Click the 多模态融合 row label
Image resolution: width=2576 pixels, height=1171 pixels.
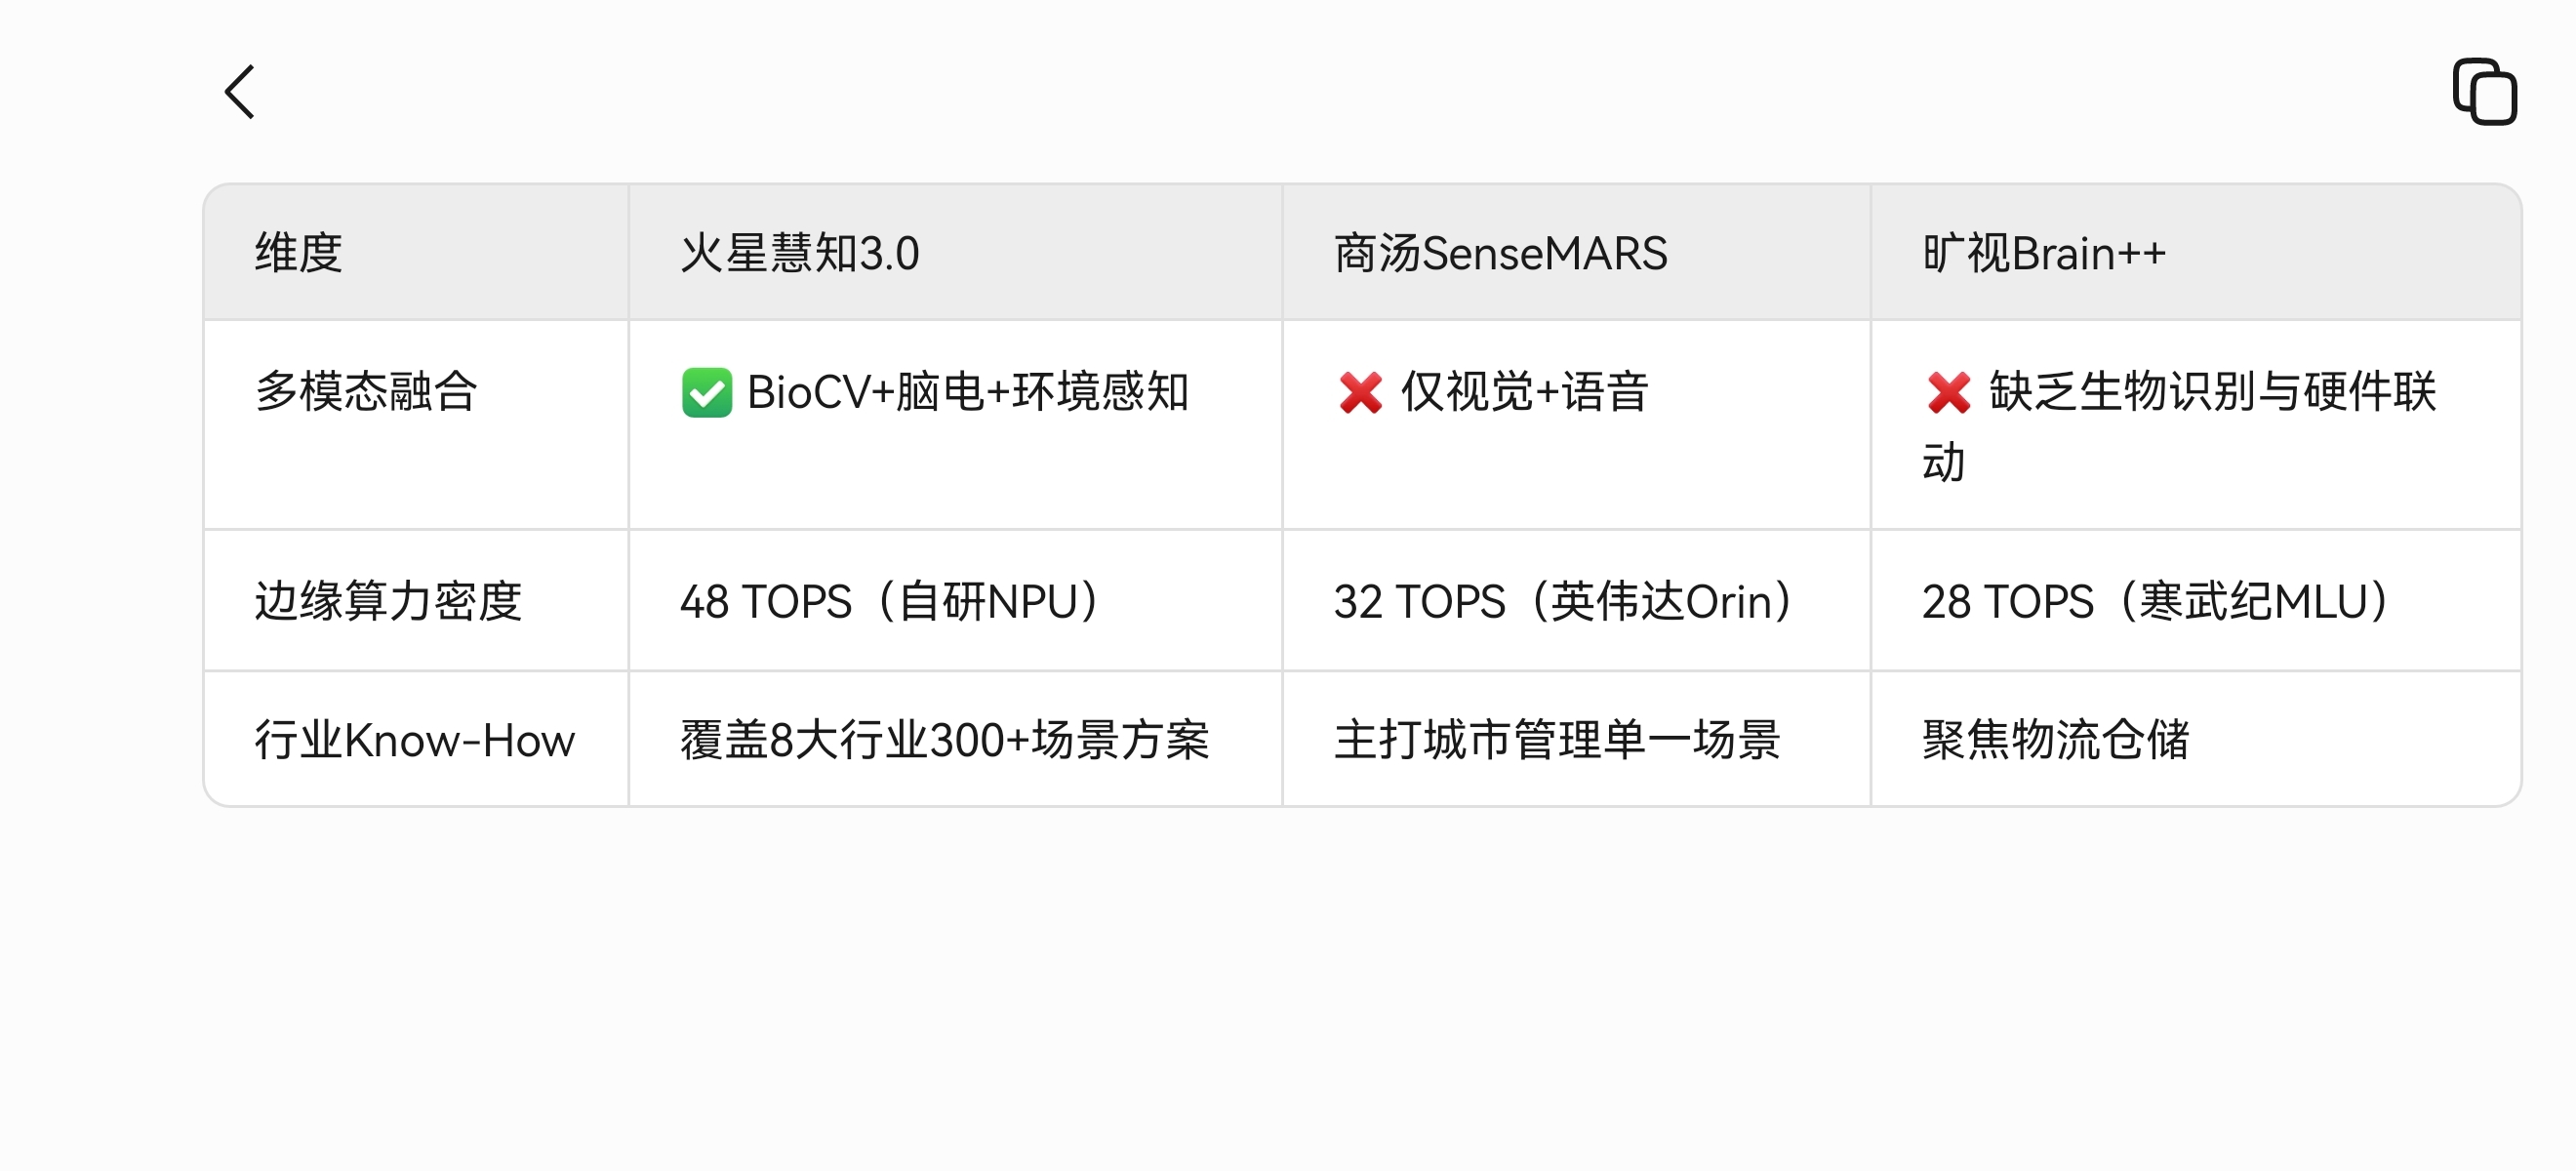[x=366, y=391]
